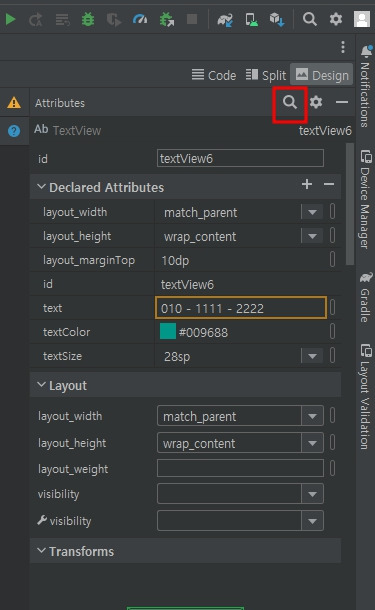Image resolution: width=375 pixels, height=610 pixels.
Task: Switch to Design view tab
Action: (322, 74)
